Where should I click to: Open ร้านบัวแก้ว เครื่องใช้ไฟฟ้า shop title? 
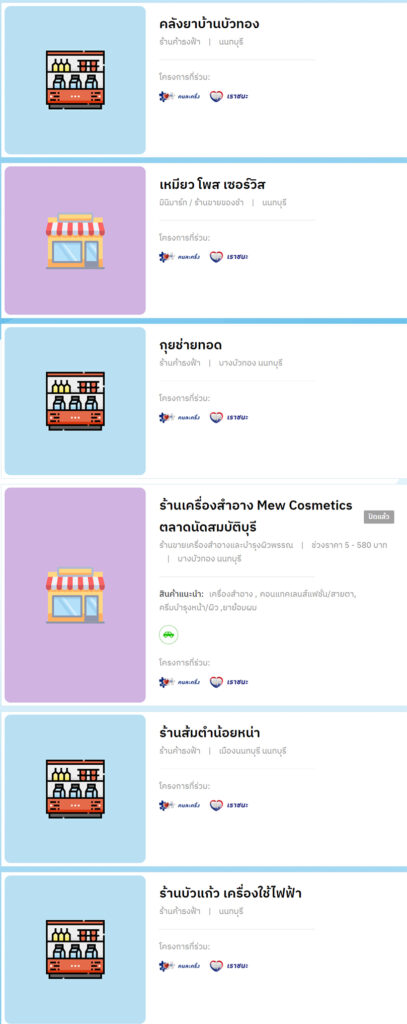click(230, 893)
